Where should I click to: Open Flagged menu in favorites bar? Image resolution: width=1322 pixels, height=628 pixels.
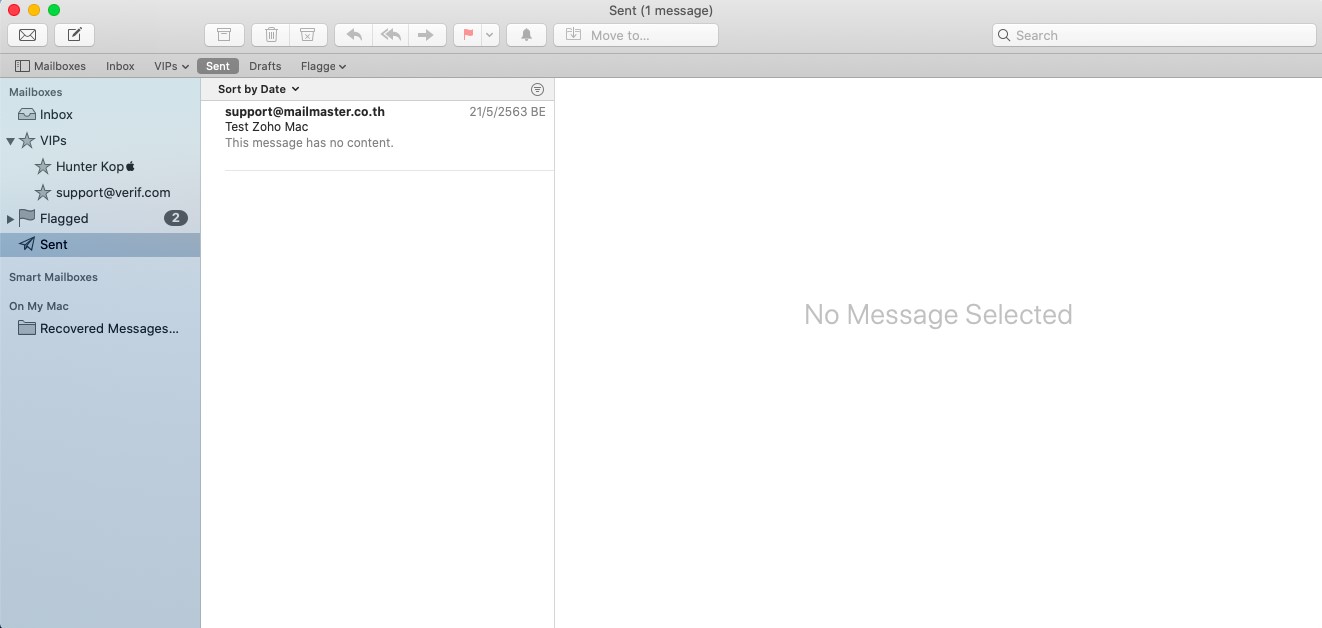point(323,66)
